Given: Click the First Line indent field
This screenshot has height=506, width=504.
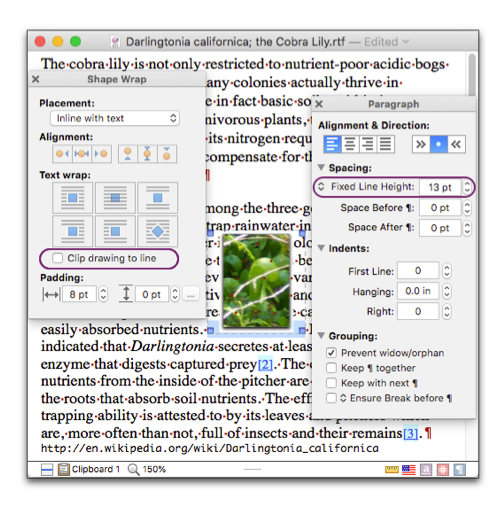Looking at the screenshot, I should point(418,270).
